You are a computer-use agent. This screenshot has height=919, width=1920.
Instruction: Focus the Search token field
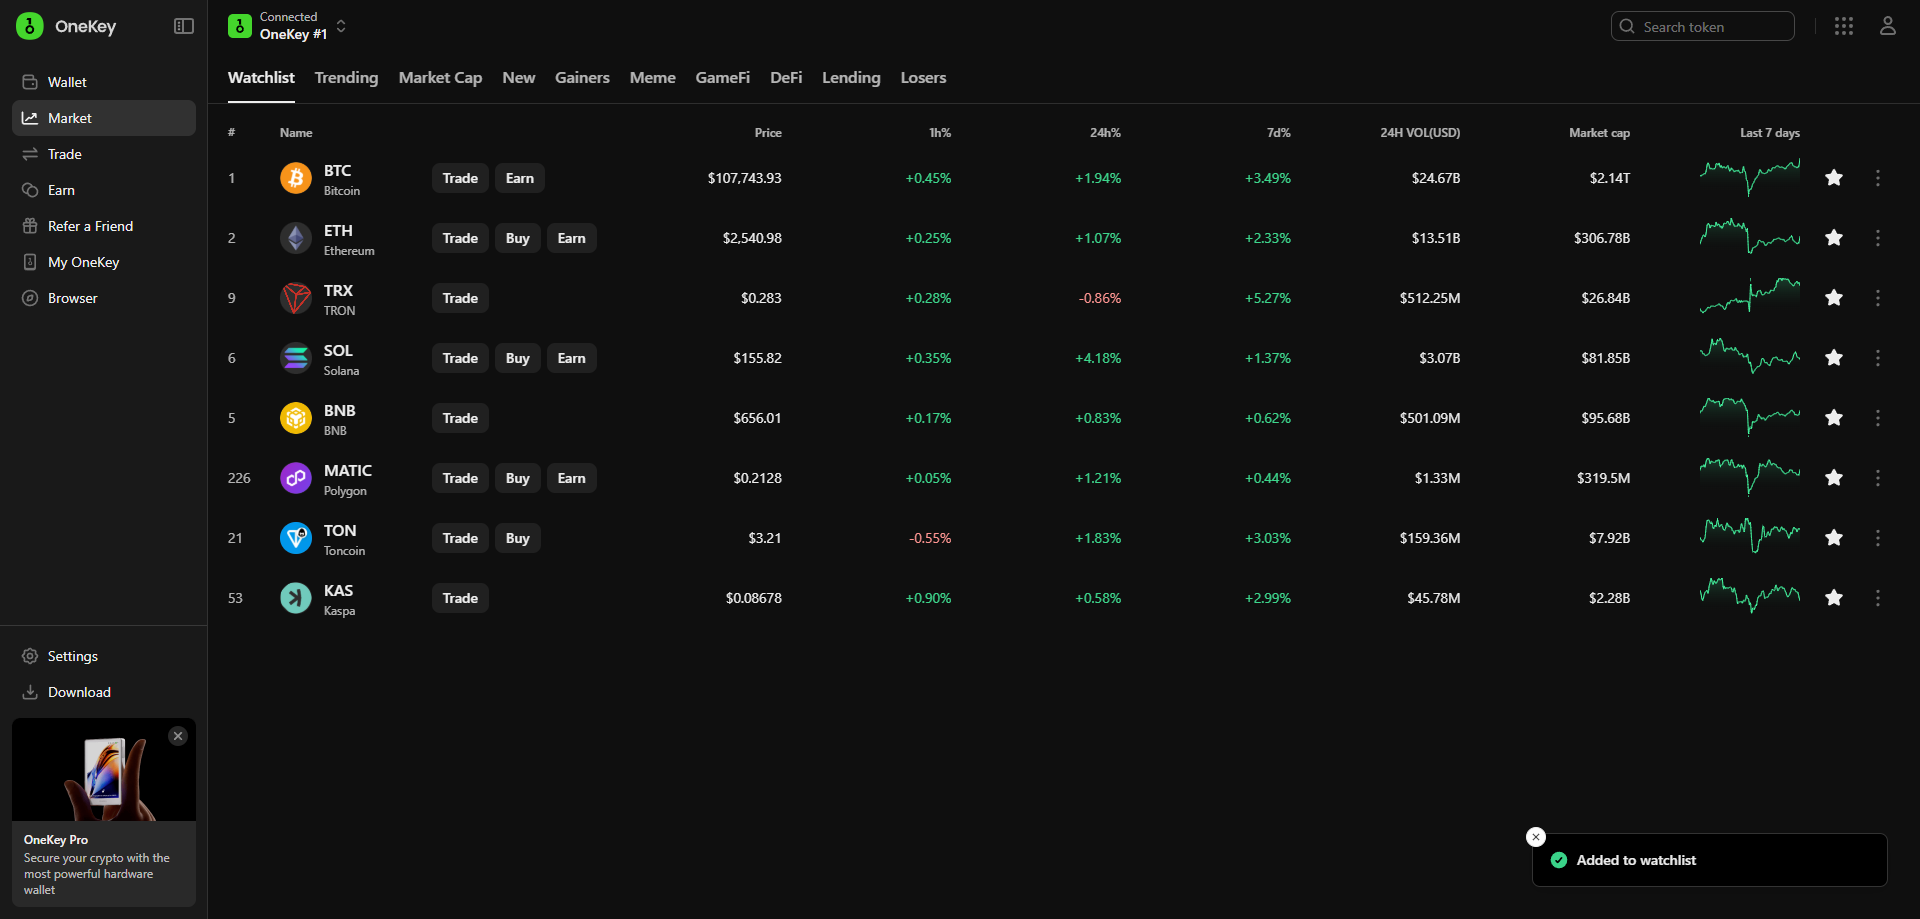point(1702,26)
